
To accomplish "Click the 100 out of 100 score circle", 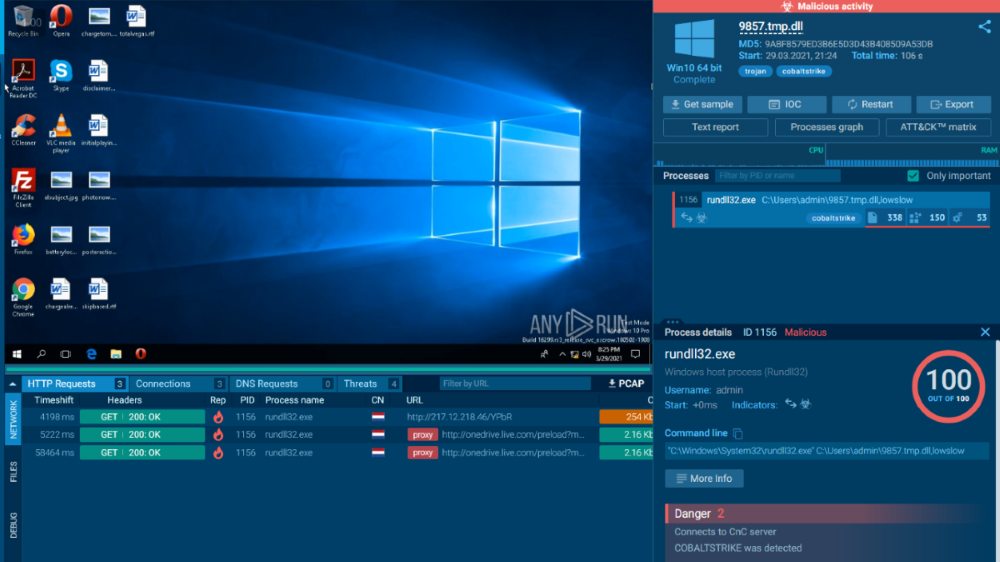I will pyautogui.click(x=948, y=387).
